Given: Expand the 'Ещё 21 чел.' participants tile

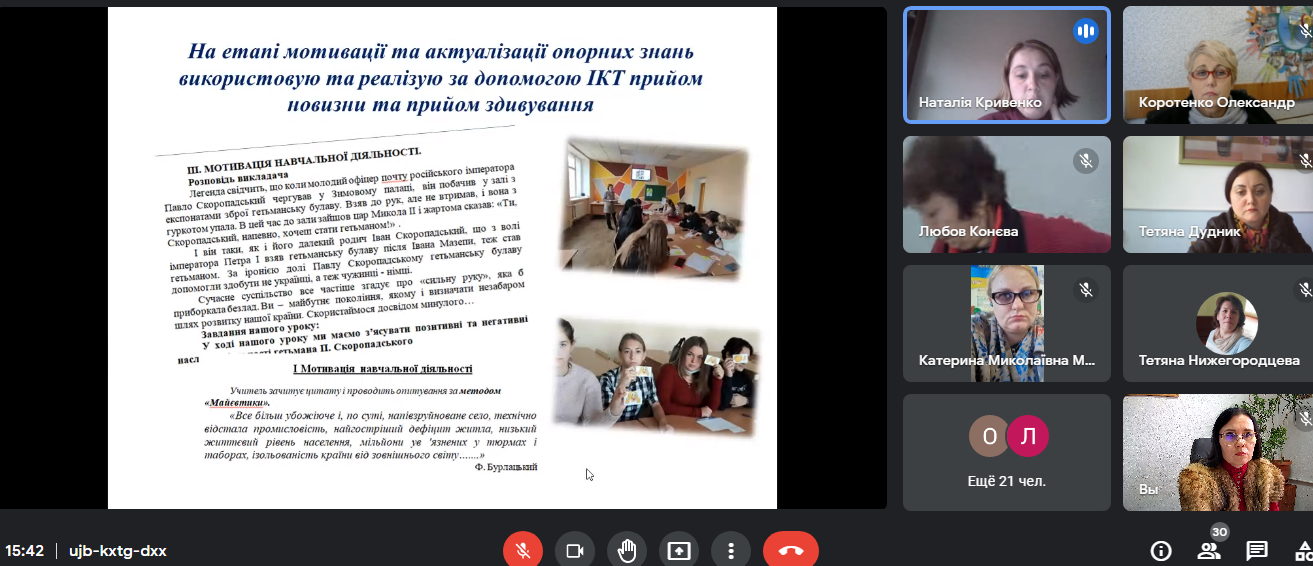Looking at the screenshot, I should pos(1006,452).
